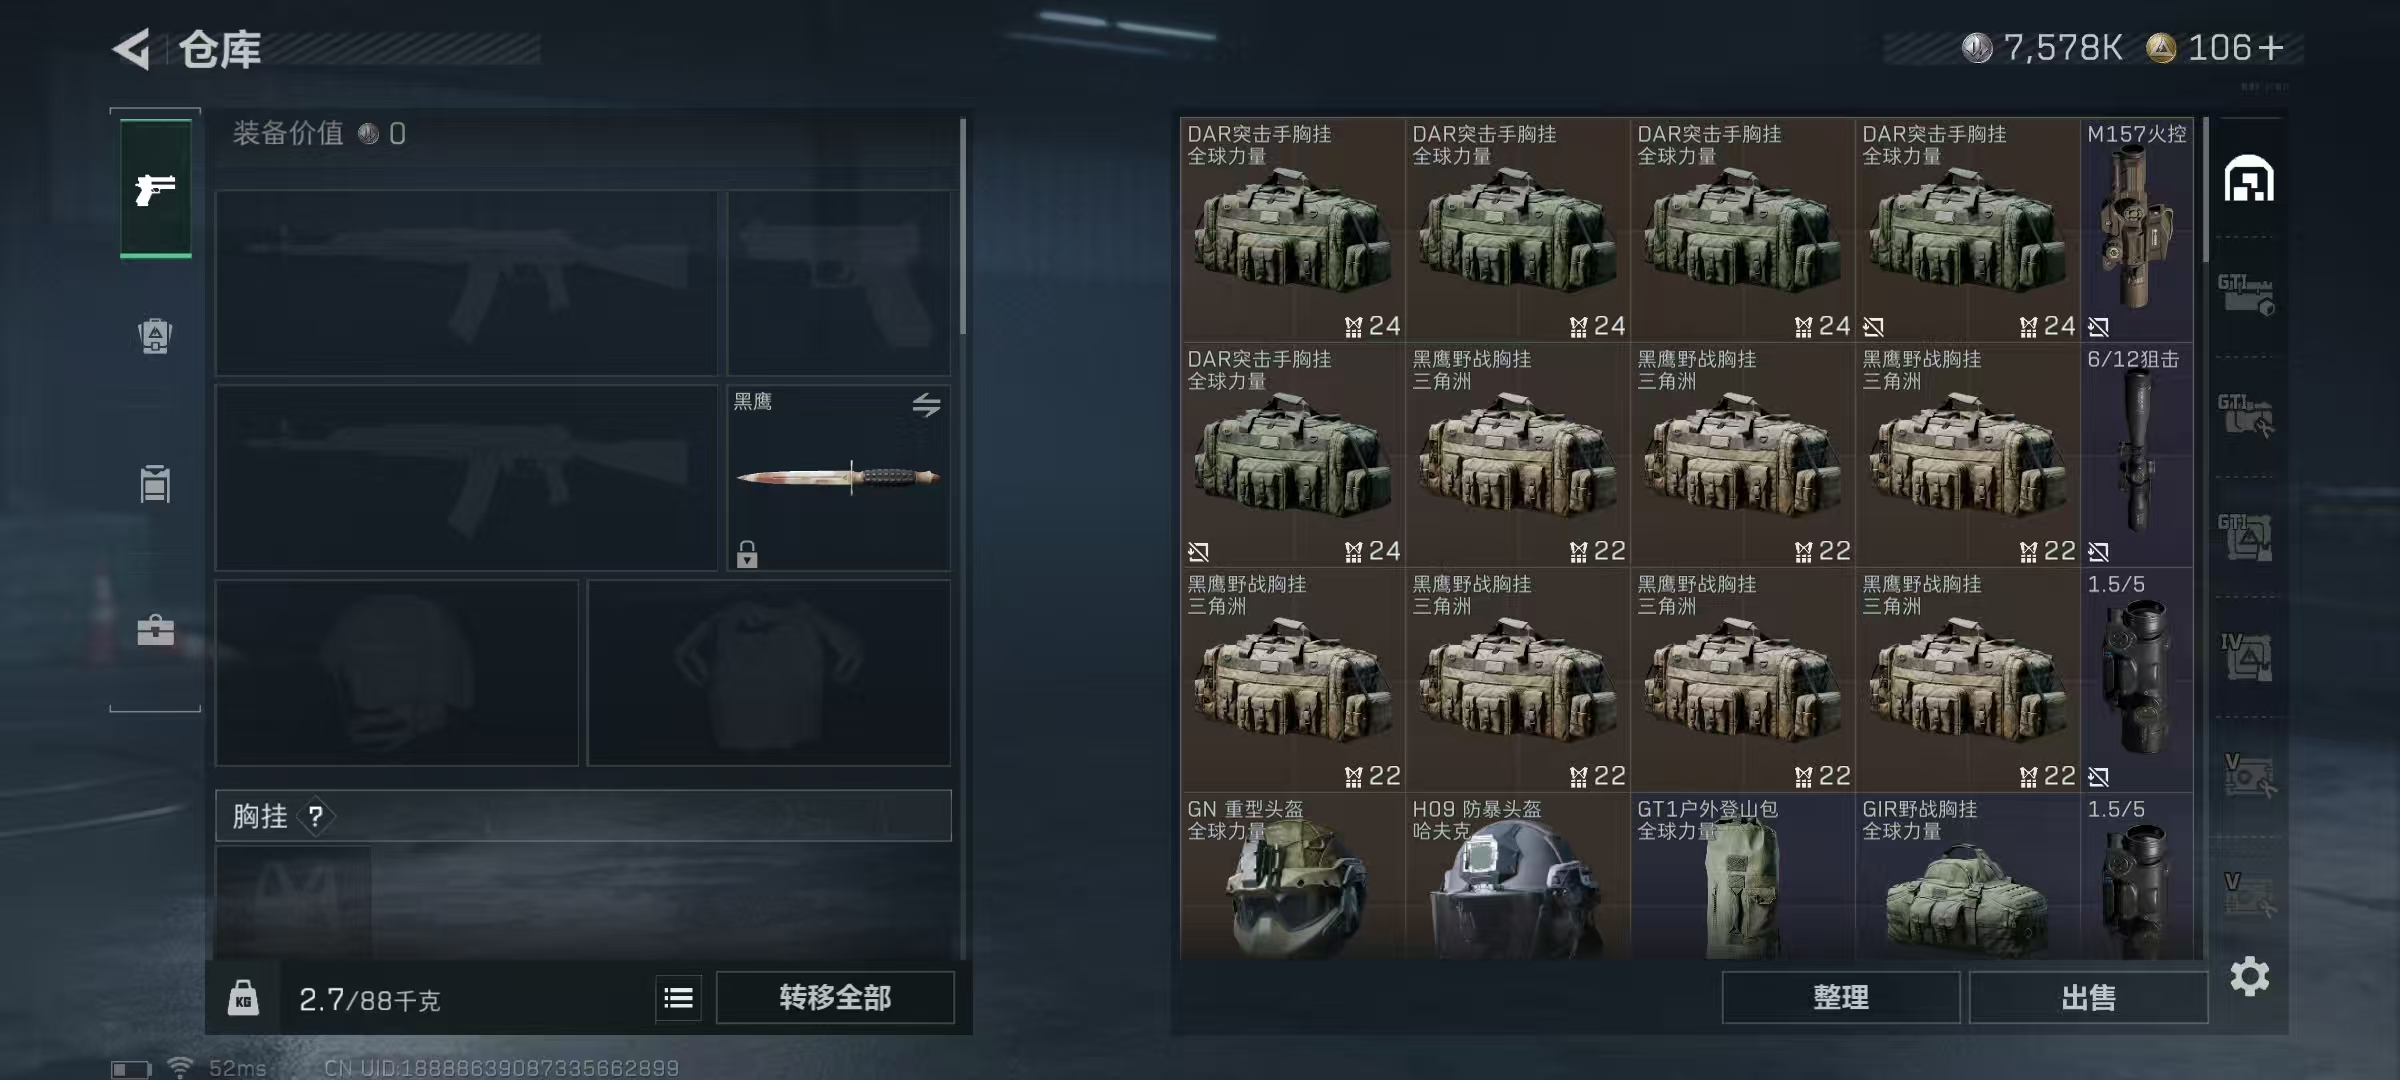Go back using the arrow beside 仓库
This screenshot has height=1080, width=2400.
click(x=132, y=49)
